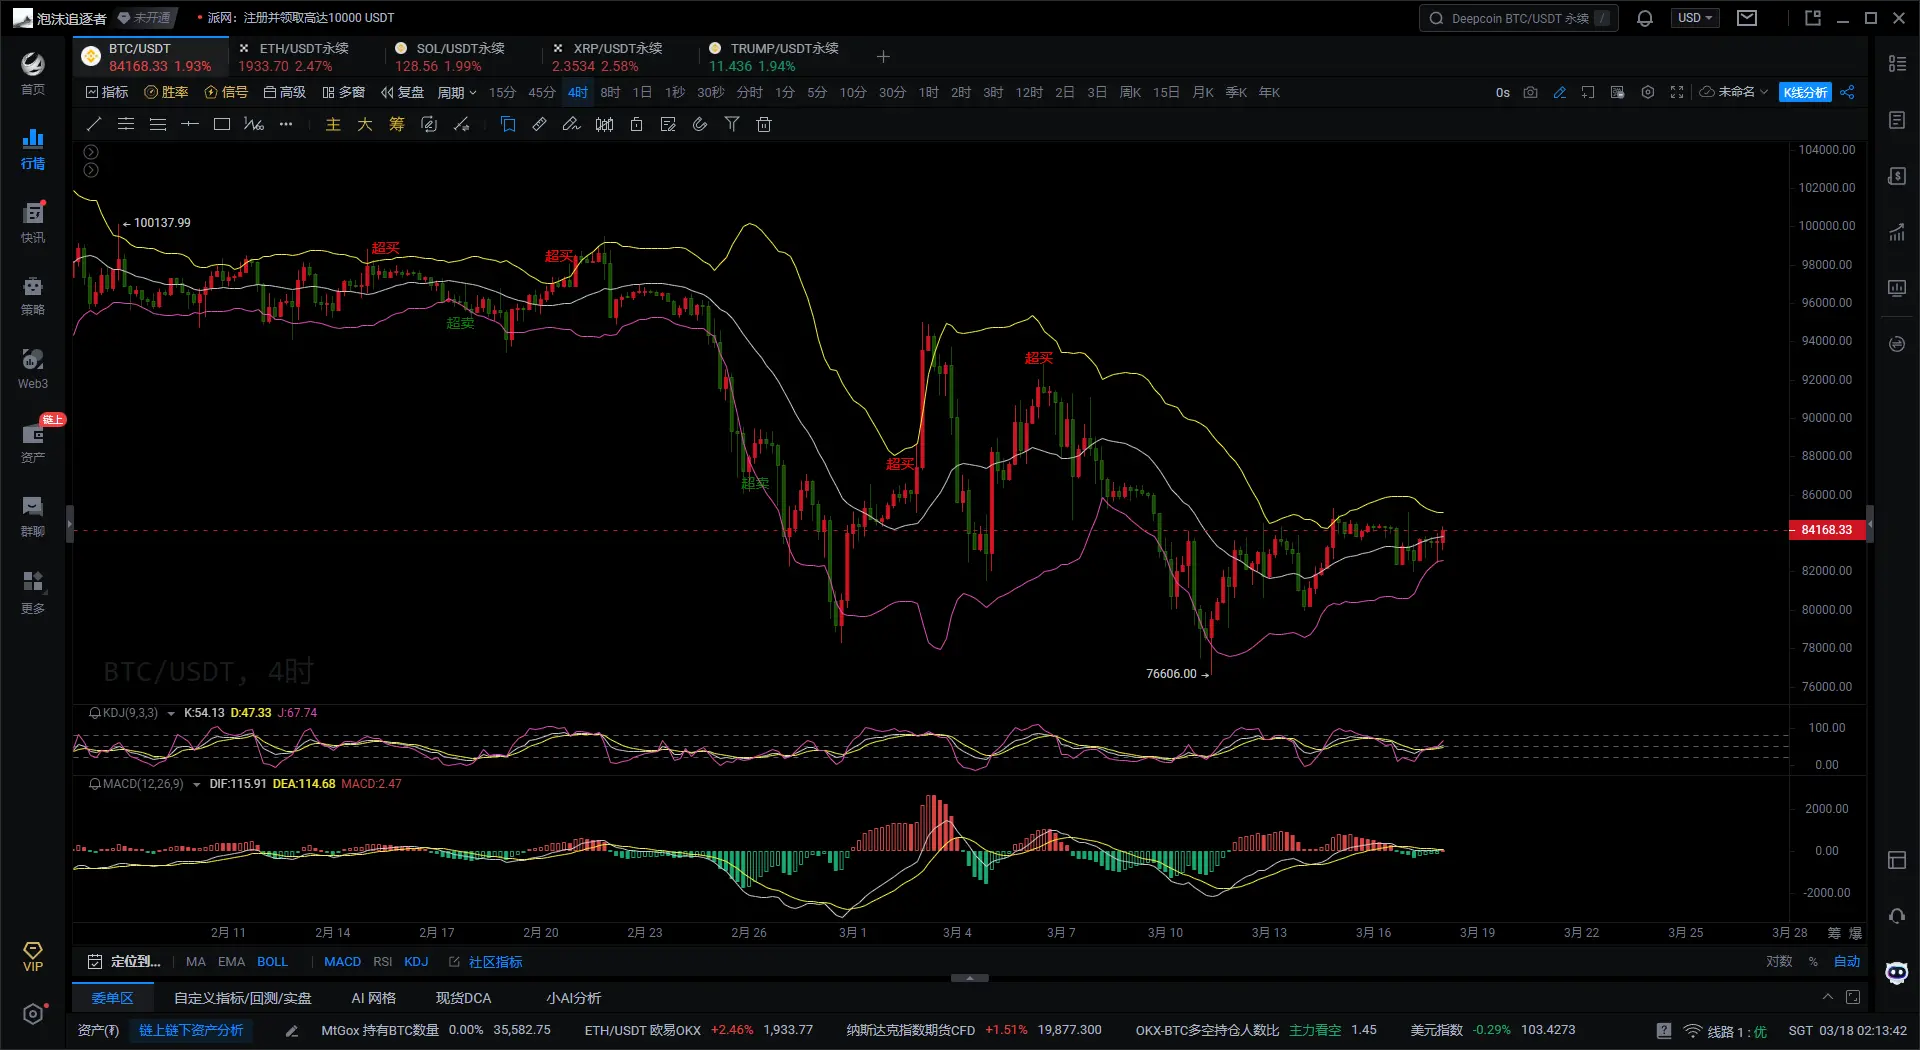Toggle the BOLL indicator off
1920x1050 pixels.
click(272, 962)
